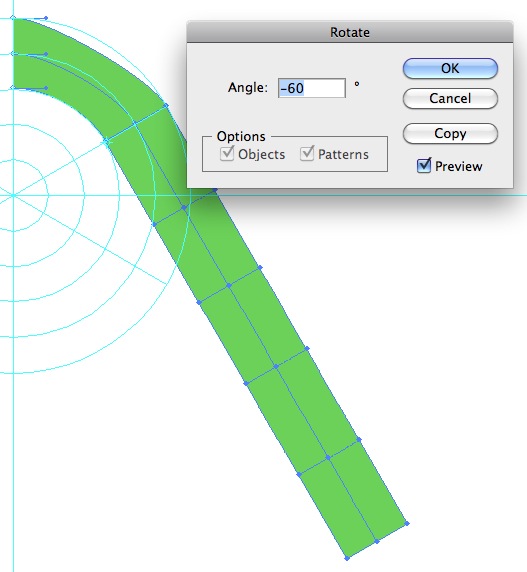Screen dimensions: 527x572
Task: Select the bottom-most corner anchor of green shape
Action: point(347,558)
